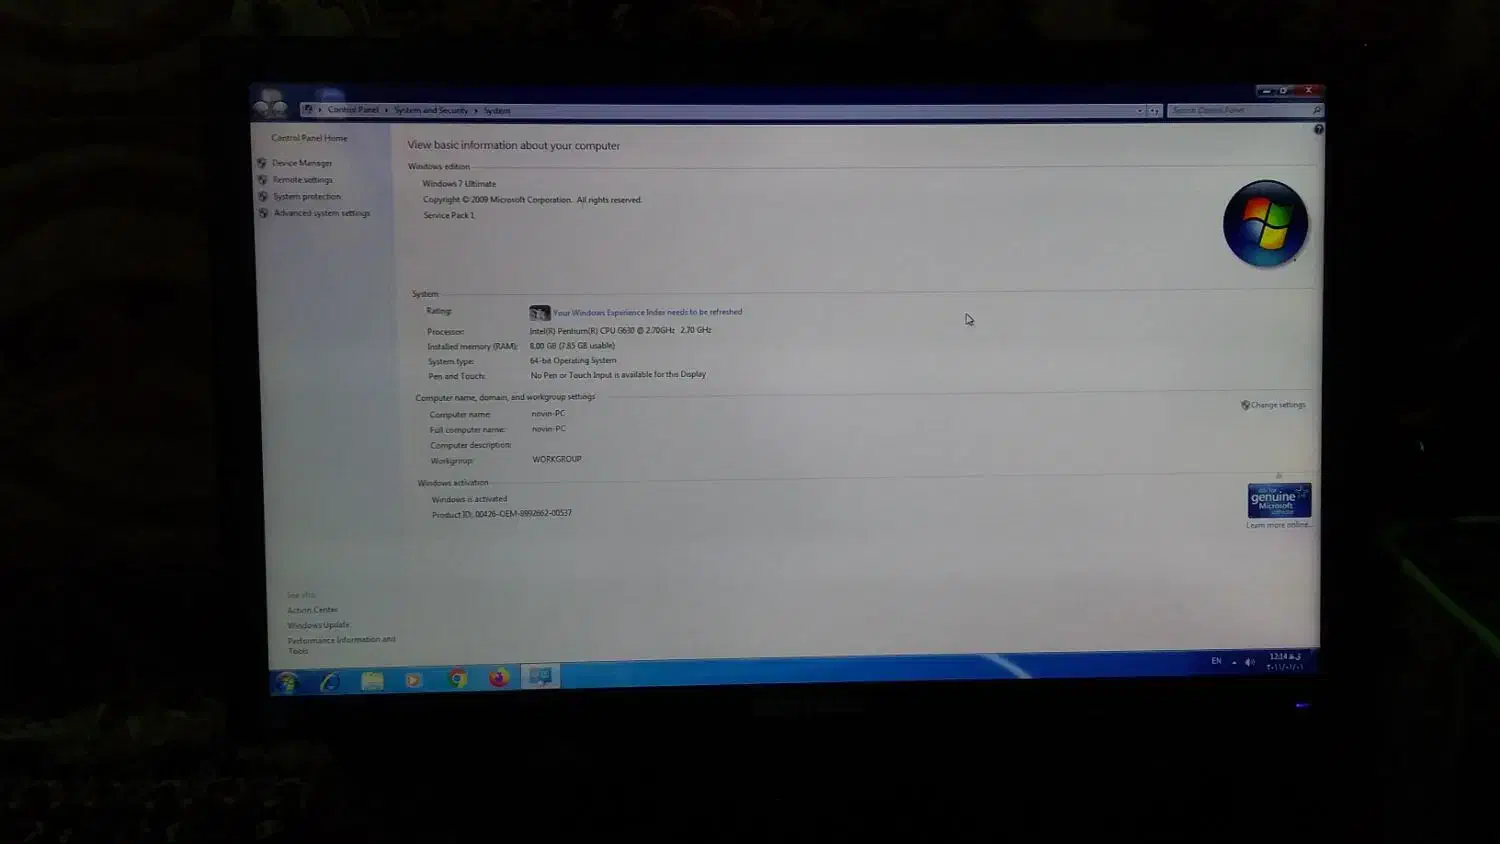Click Learn more online link
The image size is (1500, 844).
pos(1278,525)
